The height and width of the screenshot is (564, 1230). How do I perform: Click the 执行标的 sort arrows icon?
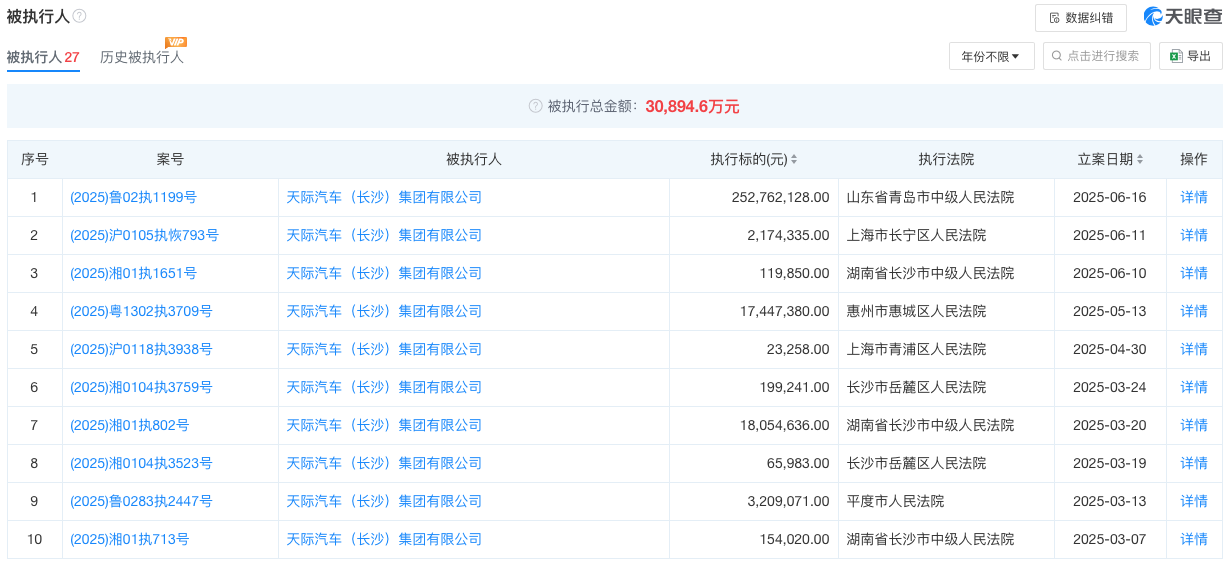pyautogui.click(x=794, y=160)
